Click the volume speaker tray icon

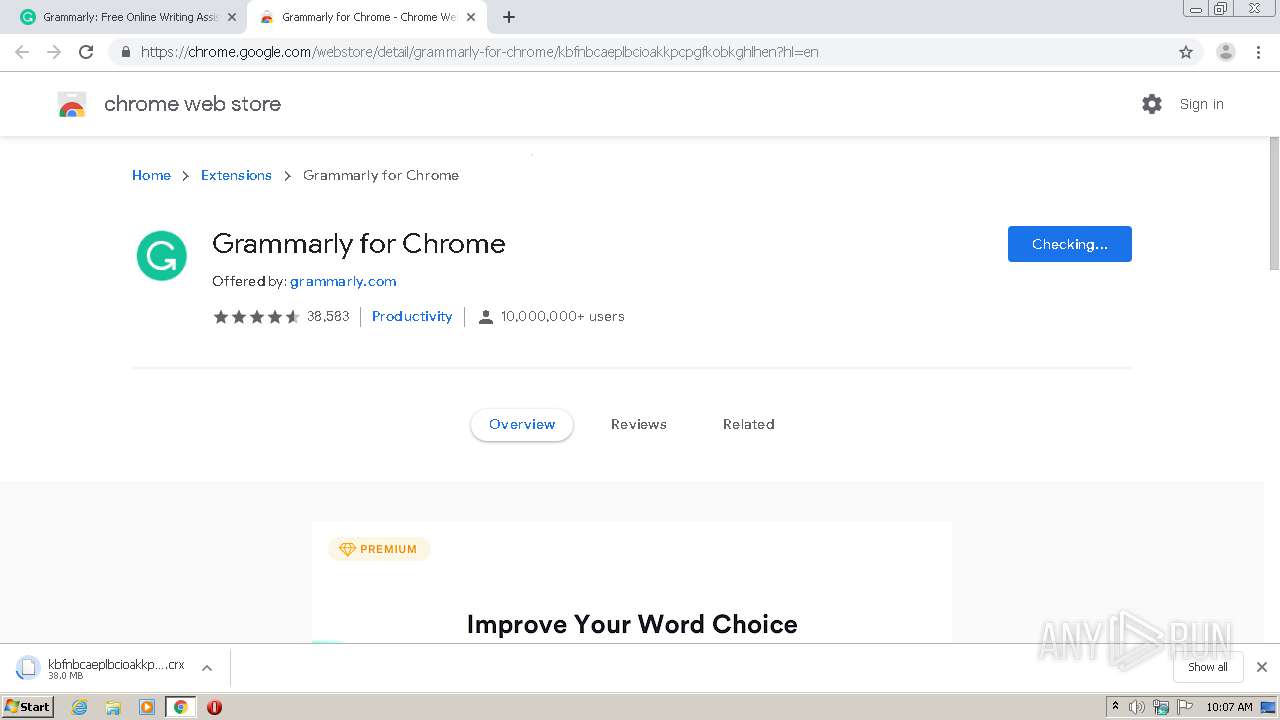(1137, 707)
